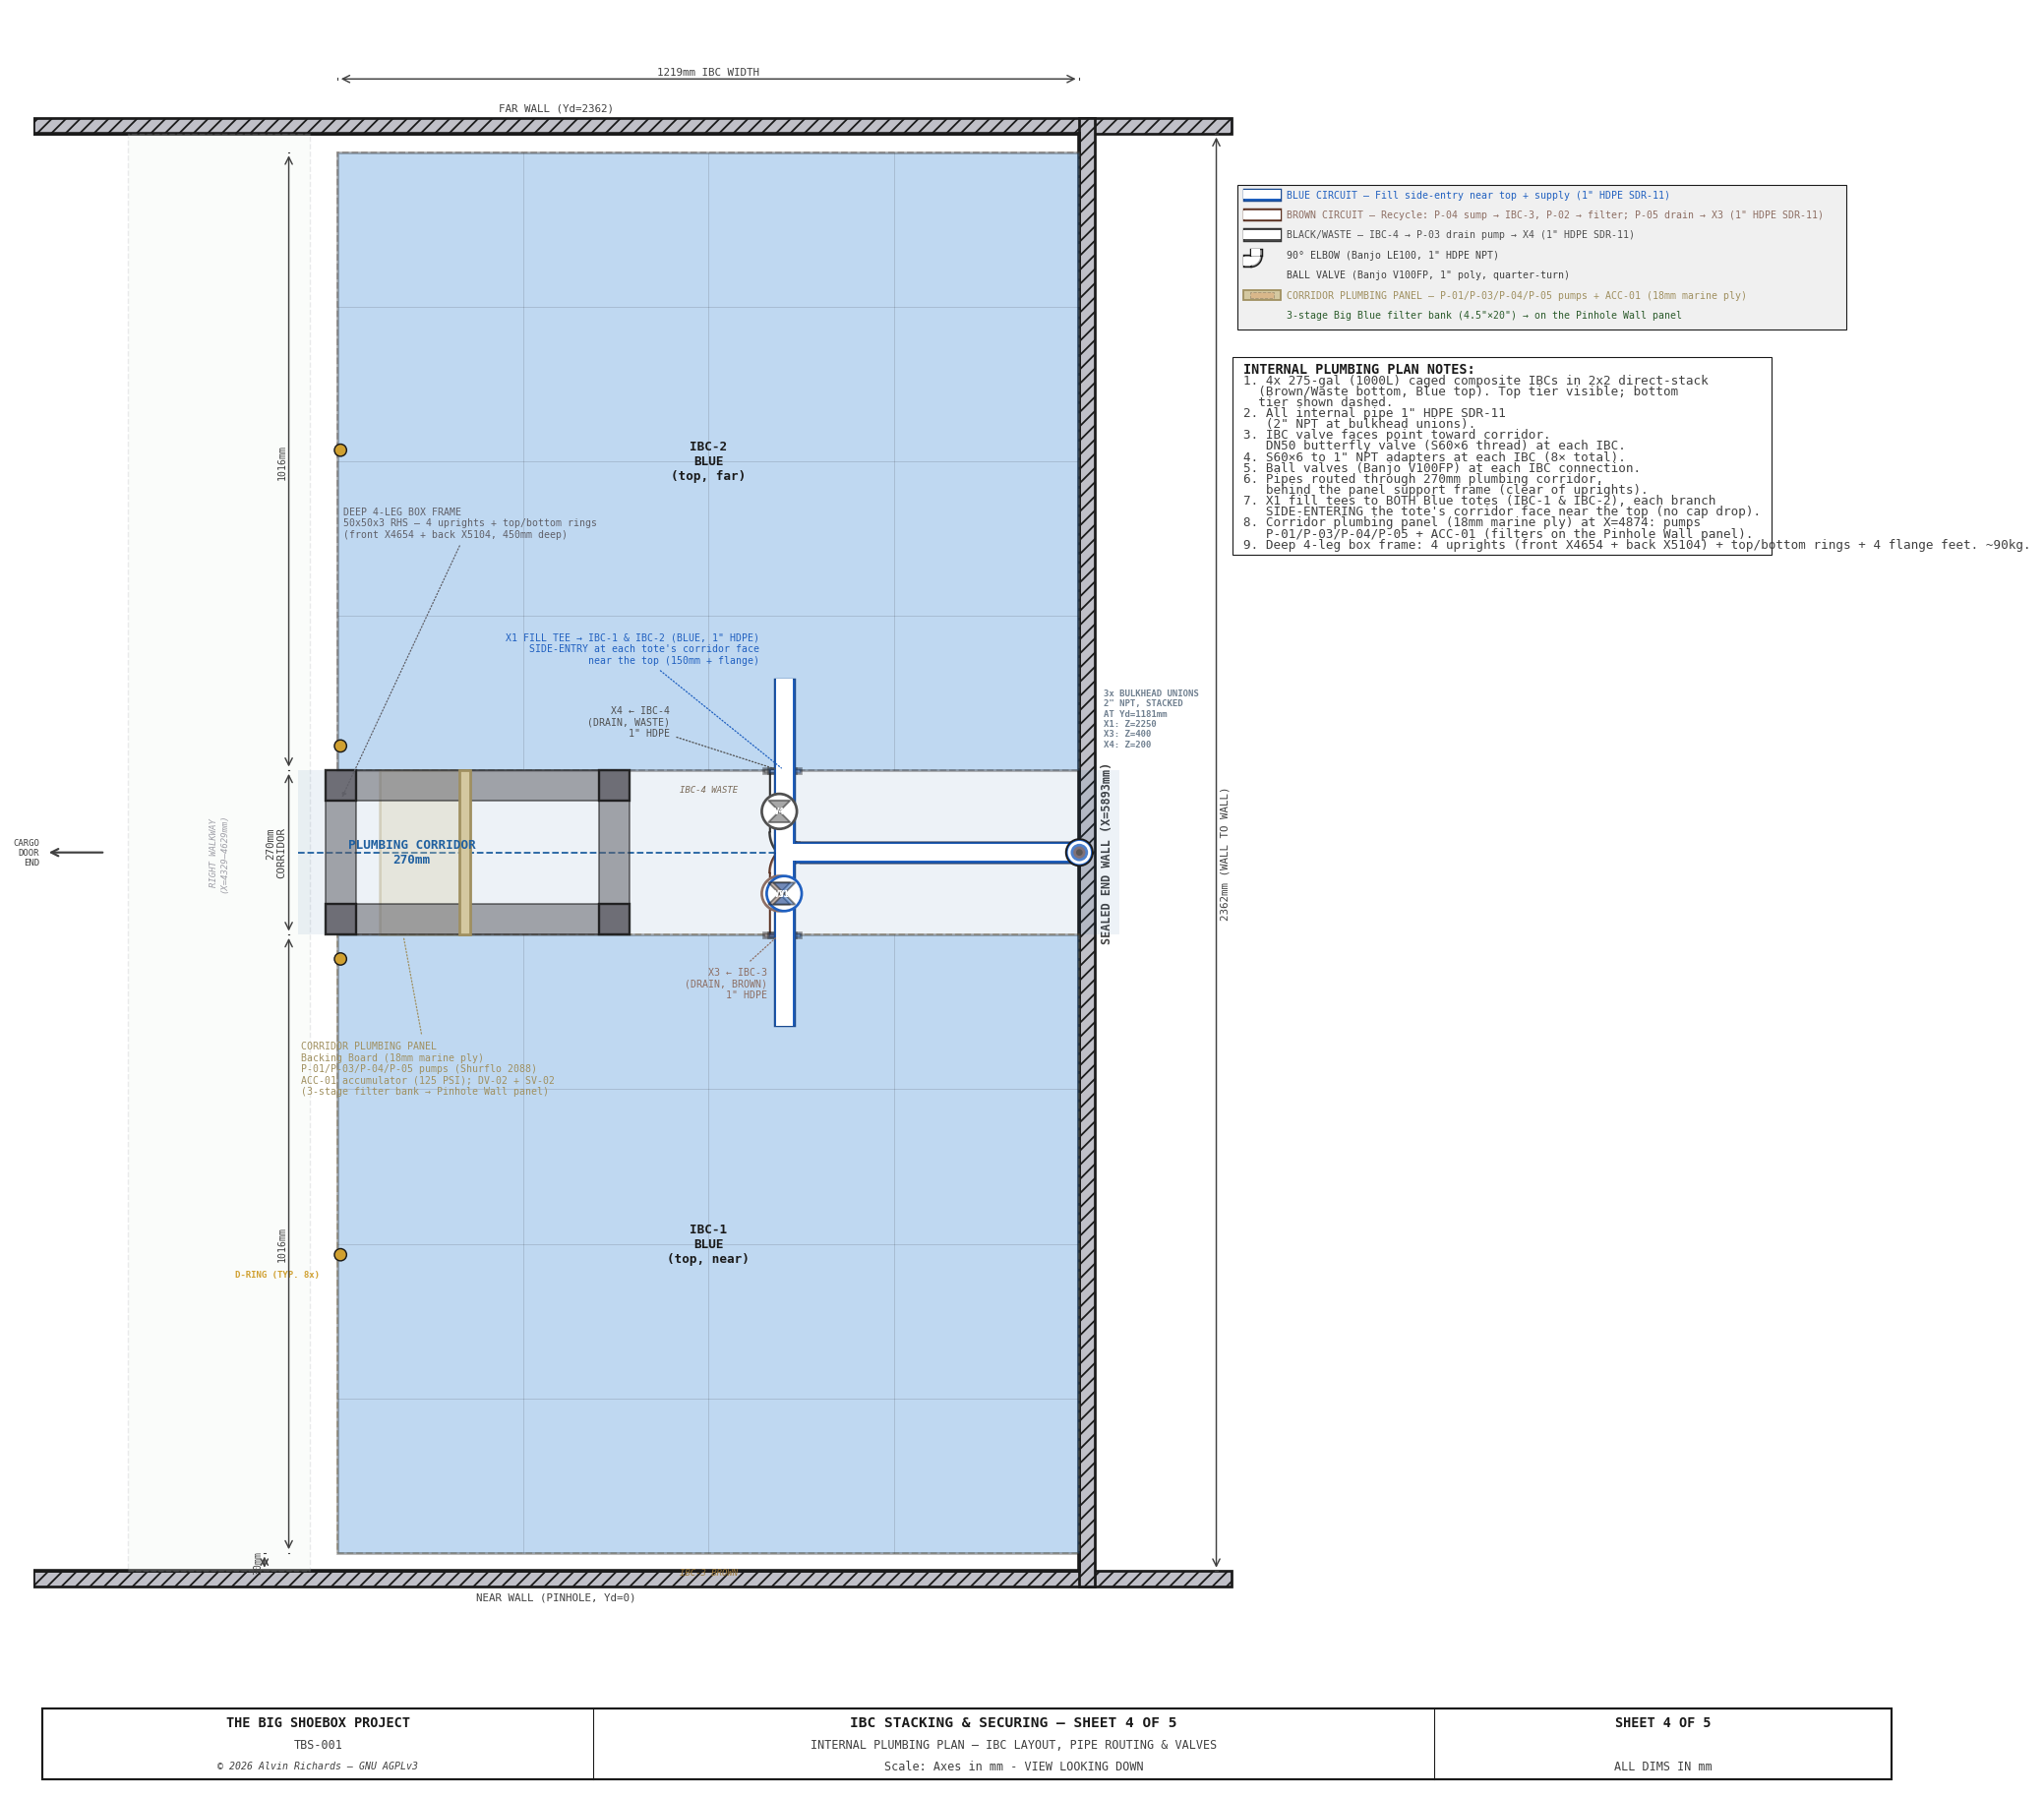
Task: Click note 9 about deep 4-leg box frame
Action: pyautogui.click(x=1637, y=545)
